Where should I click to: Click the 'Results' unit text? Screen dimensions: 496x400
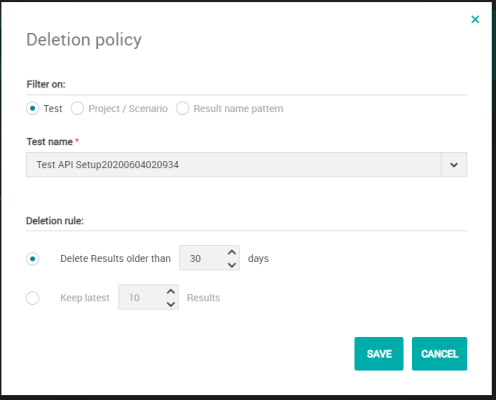click(x=203, y=298)
